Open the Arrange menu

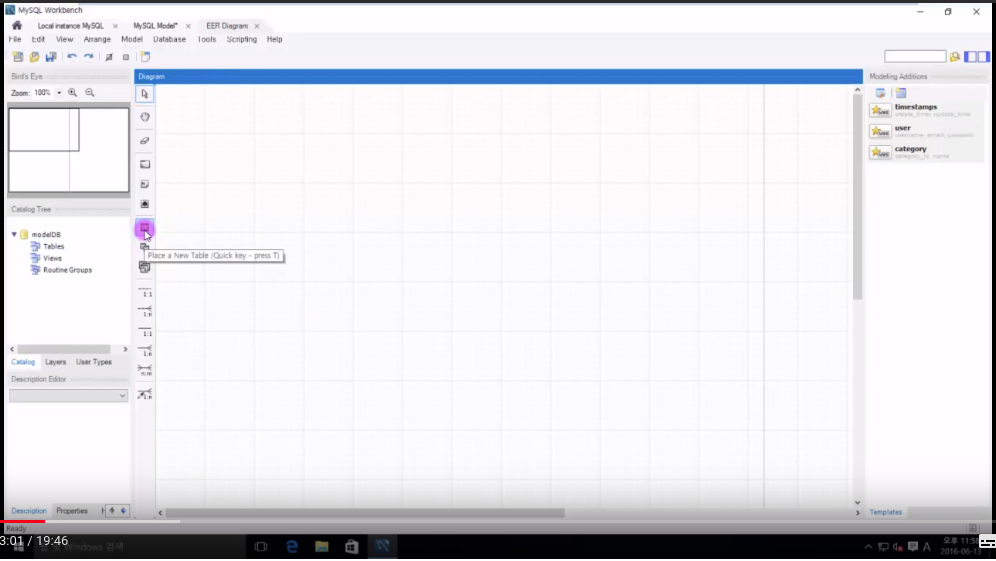point(97,39)
